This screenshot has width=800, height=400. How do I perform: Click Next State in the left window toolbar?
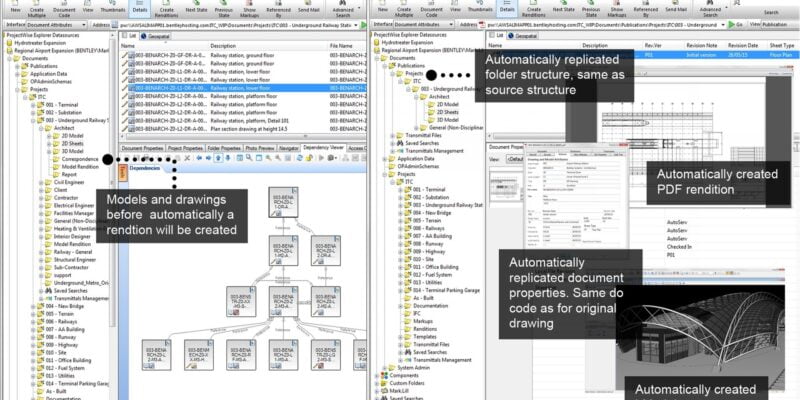196,7
